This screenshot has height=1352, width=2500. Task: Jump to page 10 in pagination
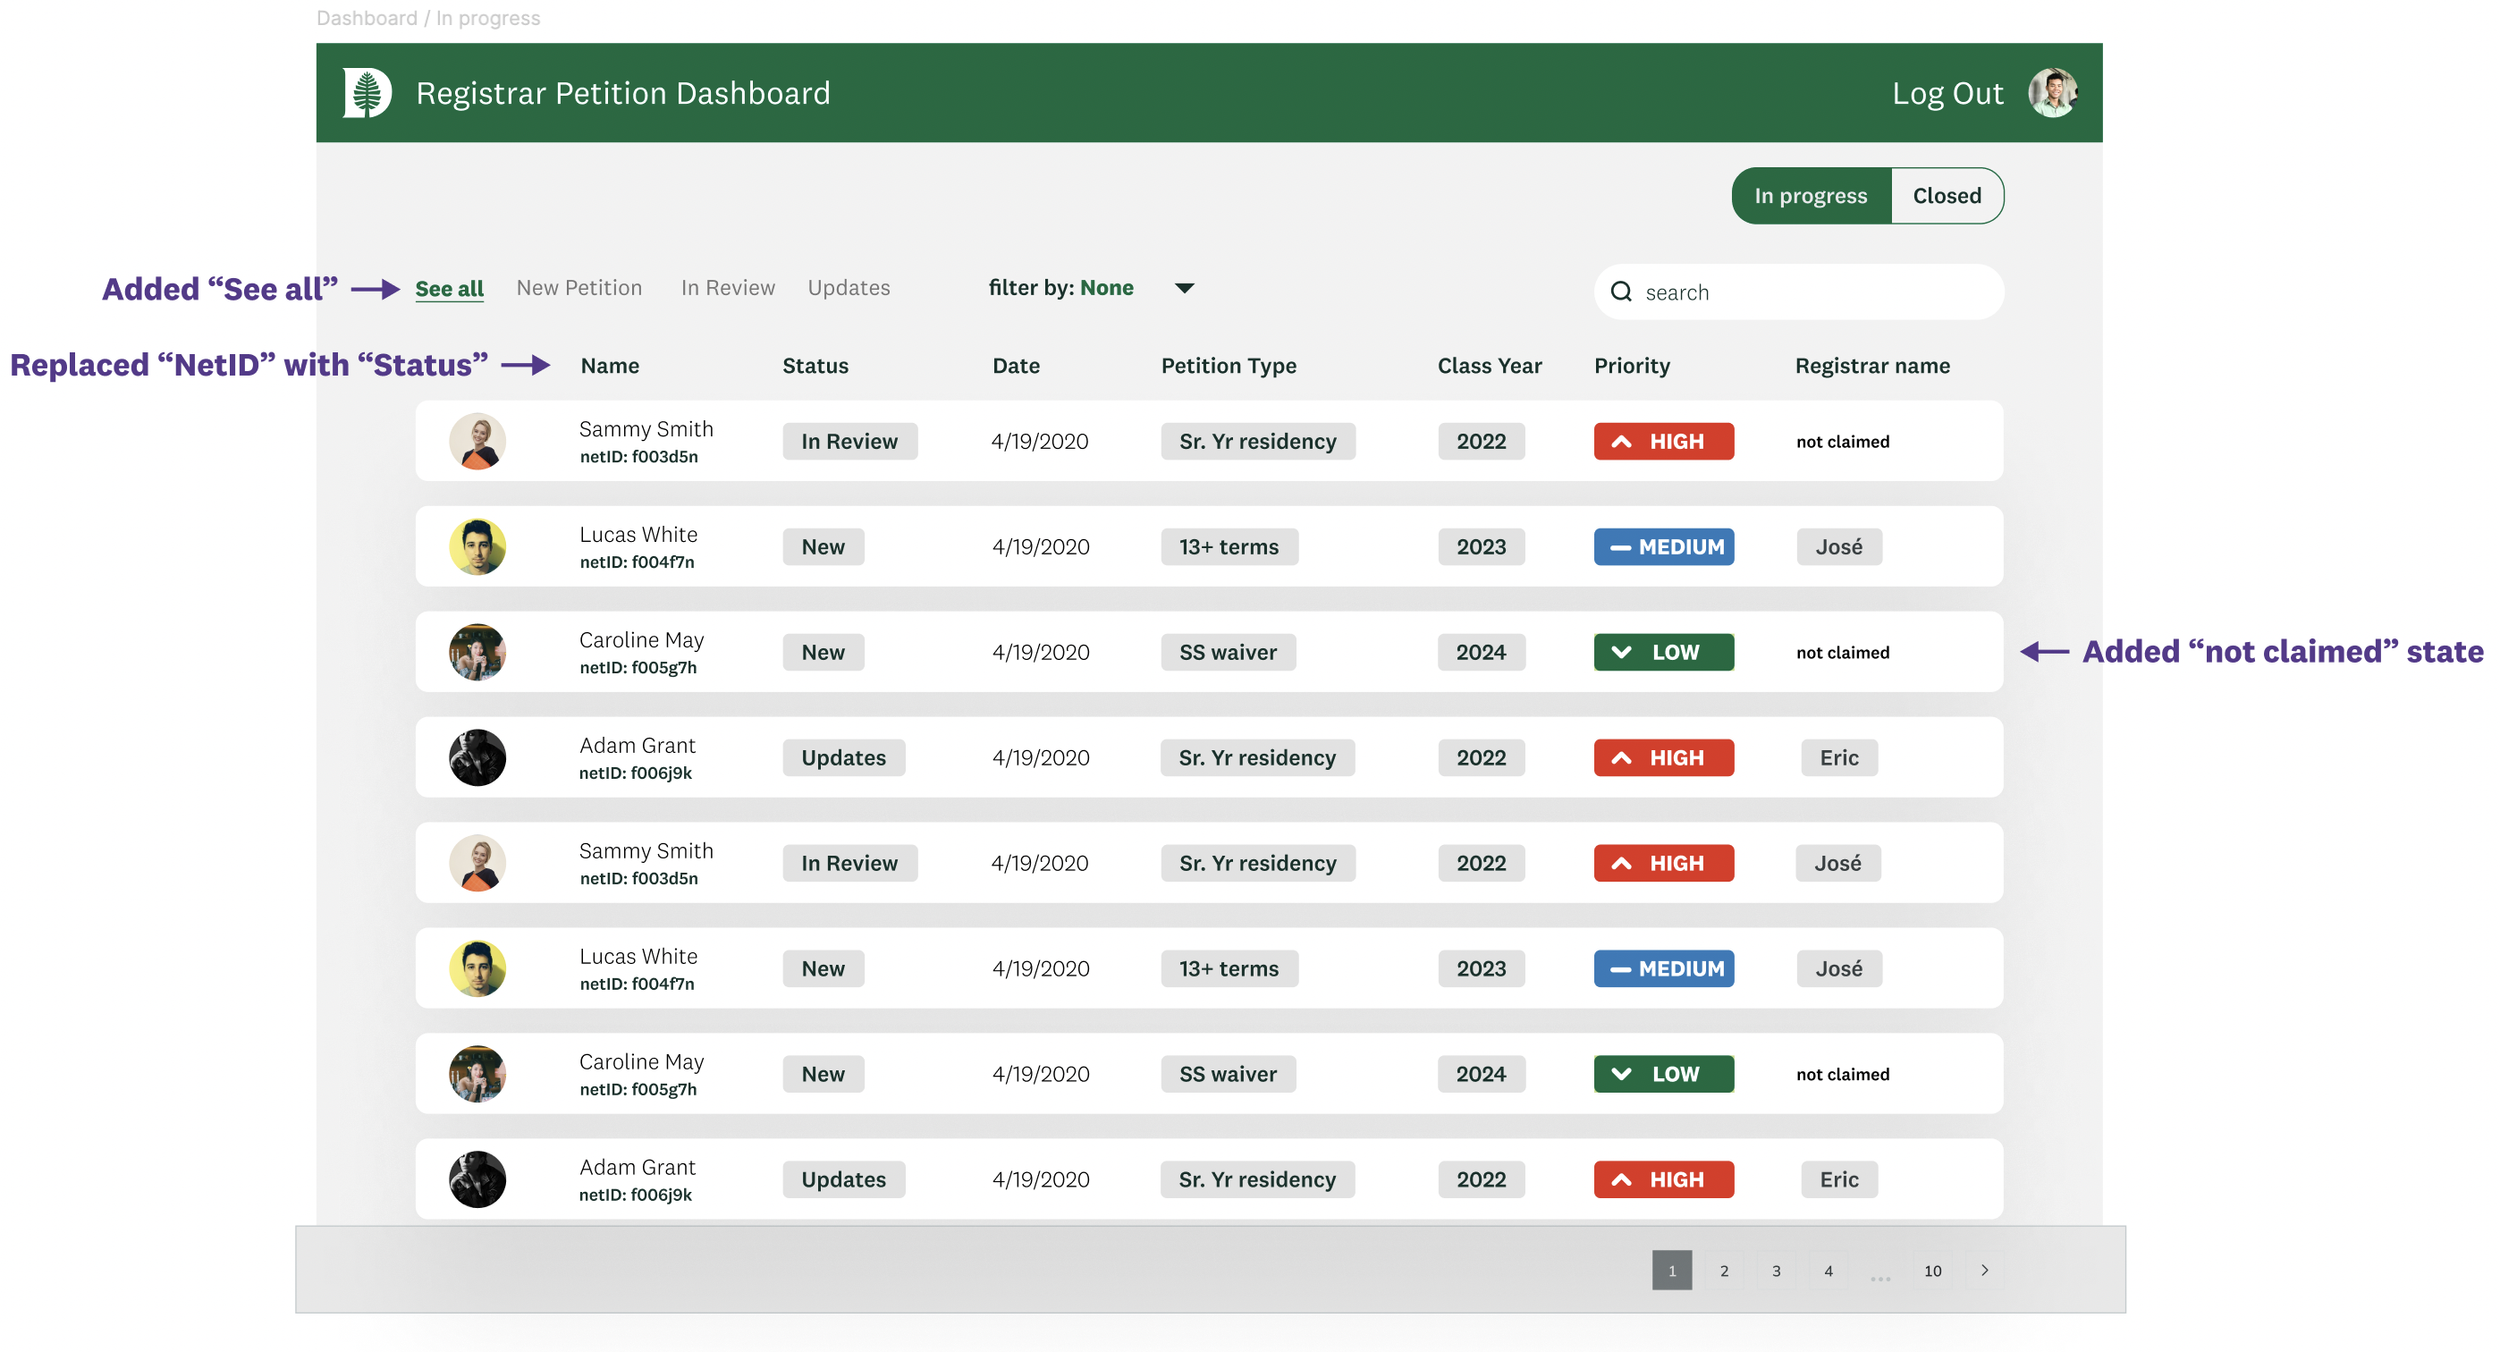tap(1932, 1270)
